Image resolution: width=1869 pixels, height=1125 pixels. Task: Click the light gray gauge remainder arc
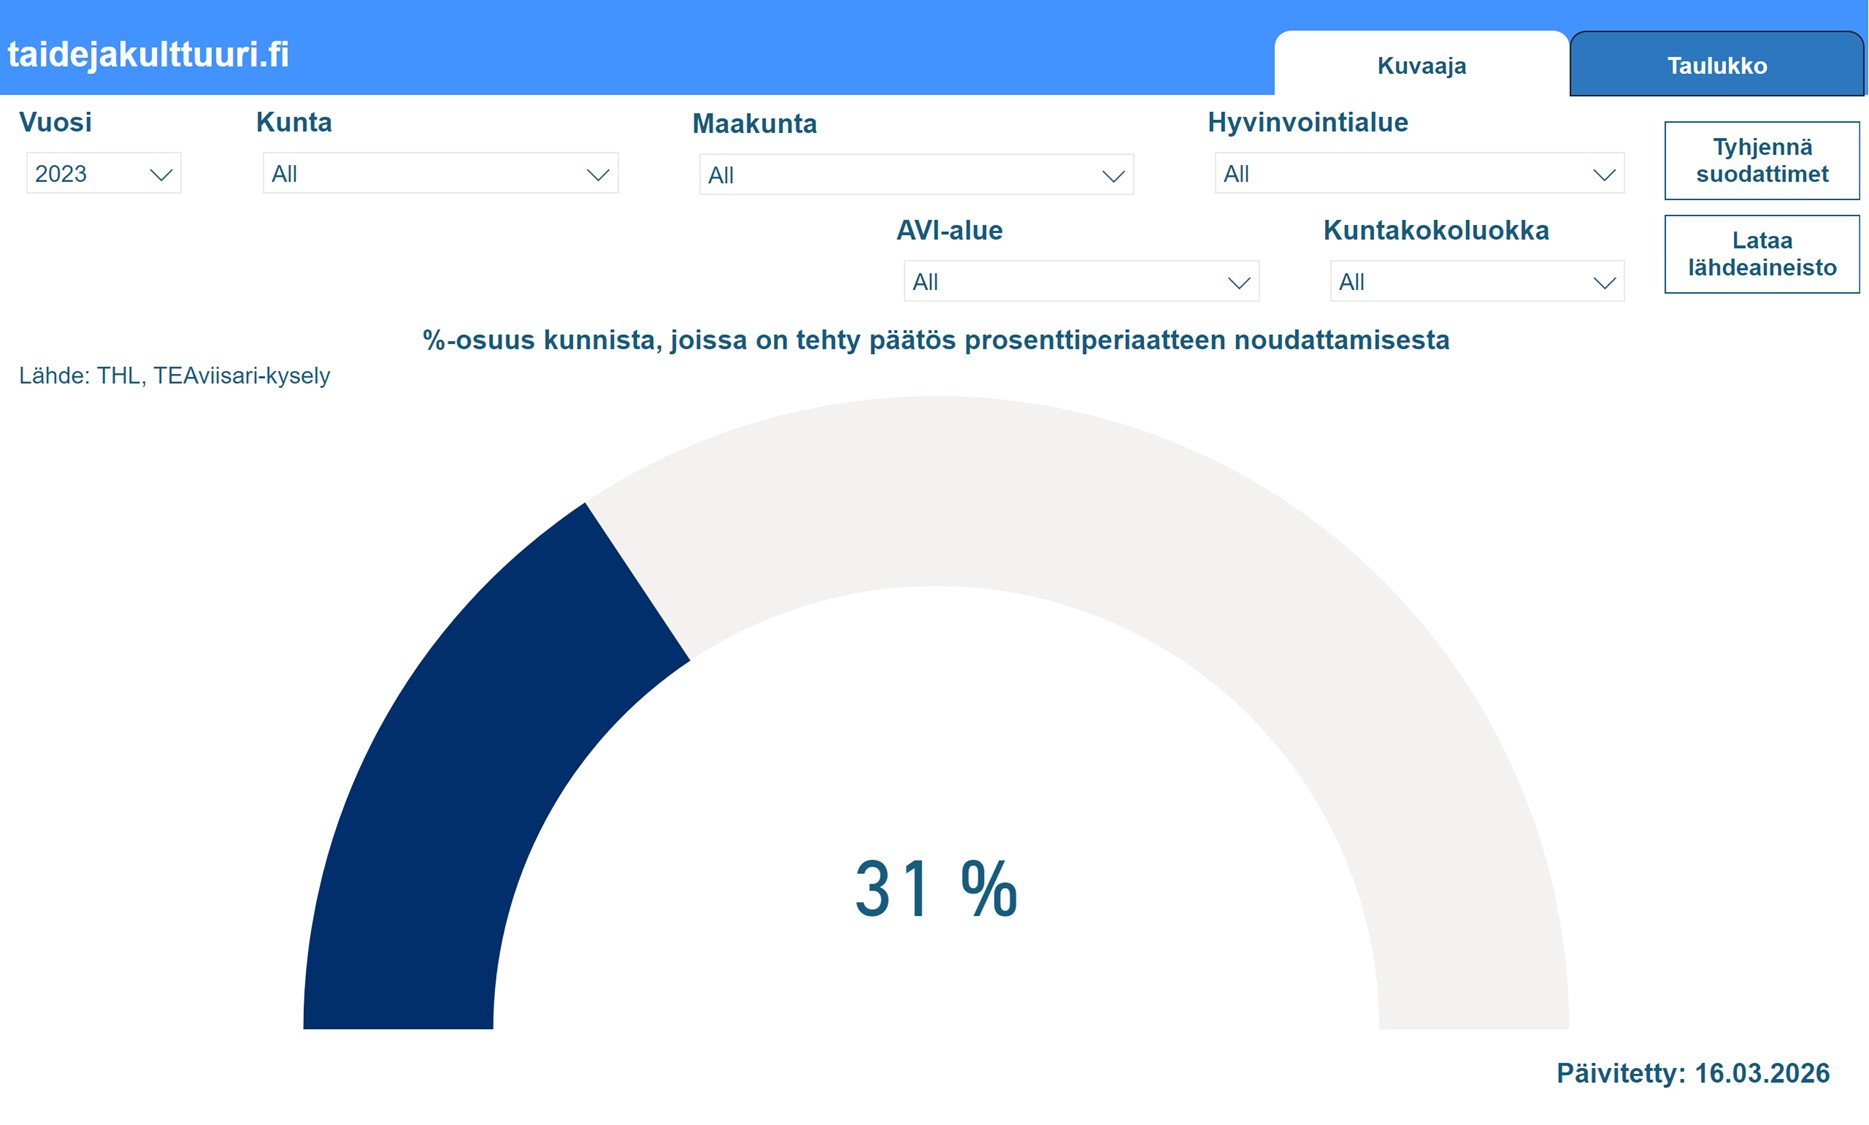(1200, 560)
